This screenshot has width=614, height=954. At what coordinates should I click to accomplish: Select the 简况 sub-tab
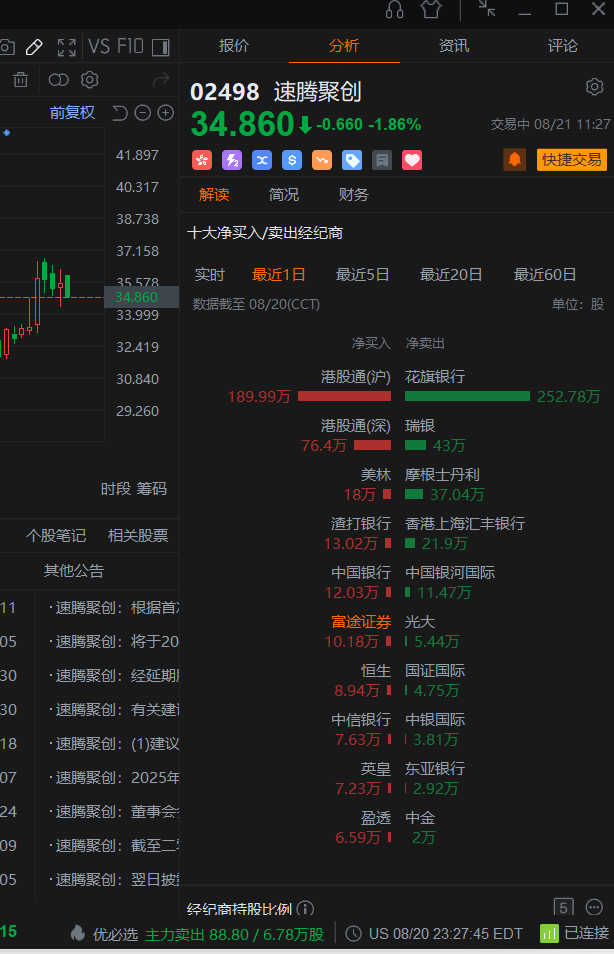pyautogui.click(x=284, y=195)
